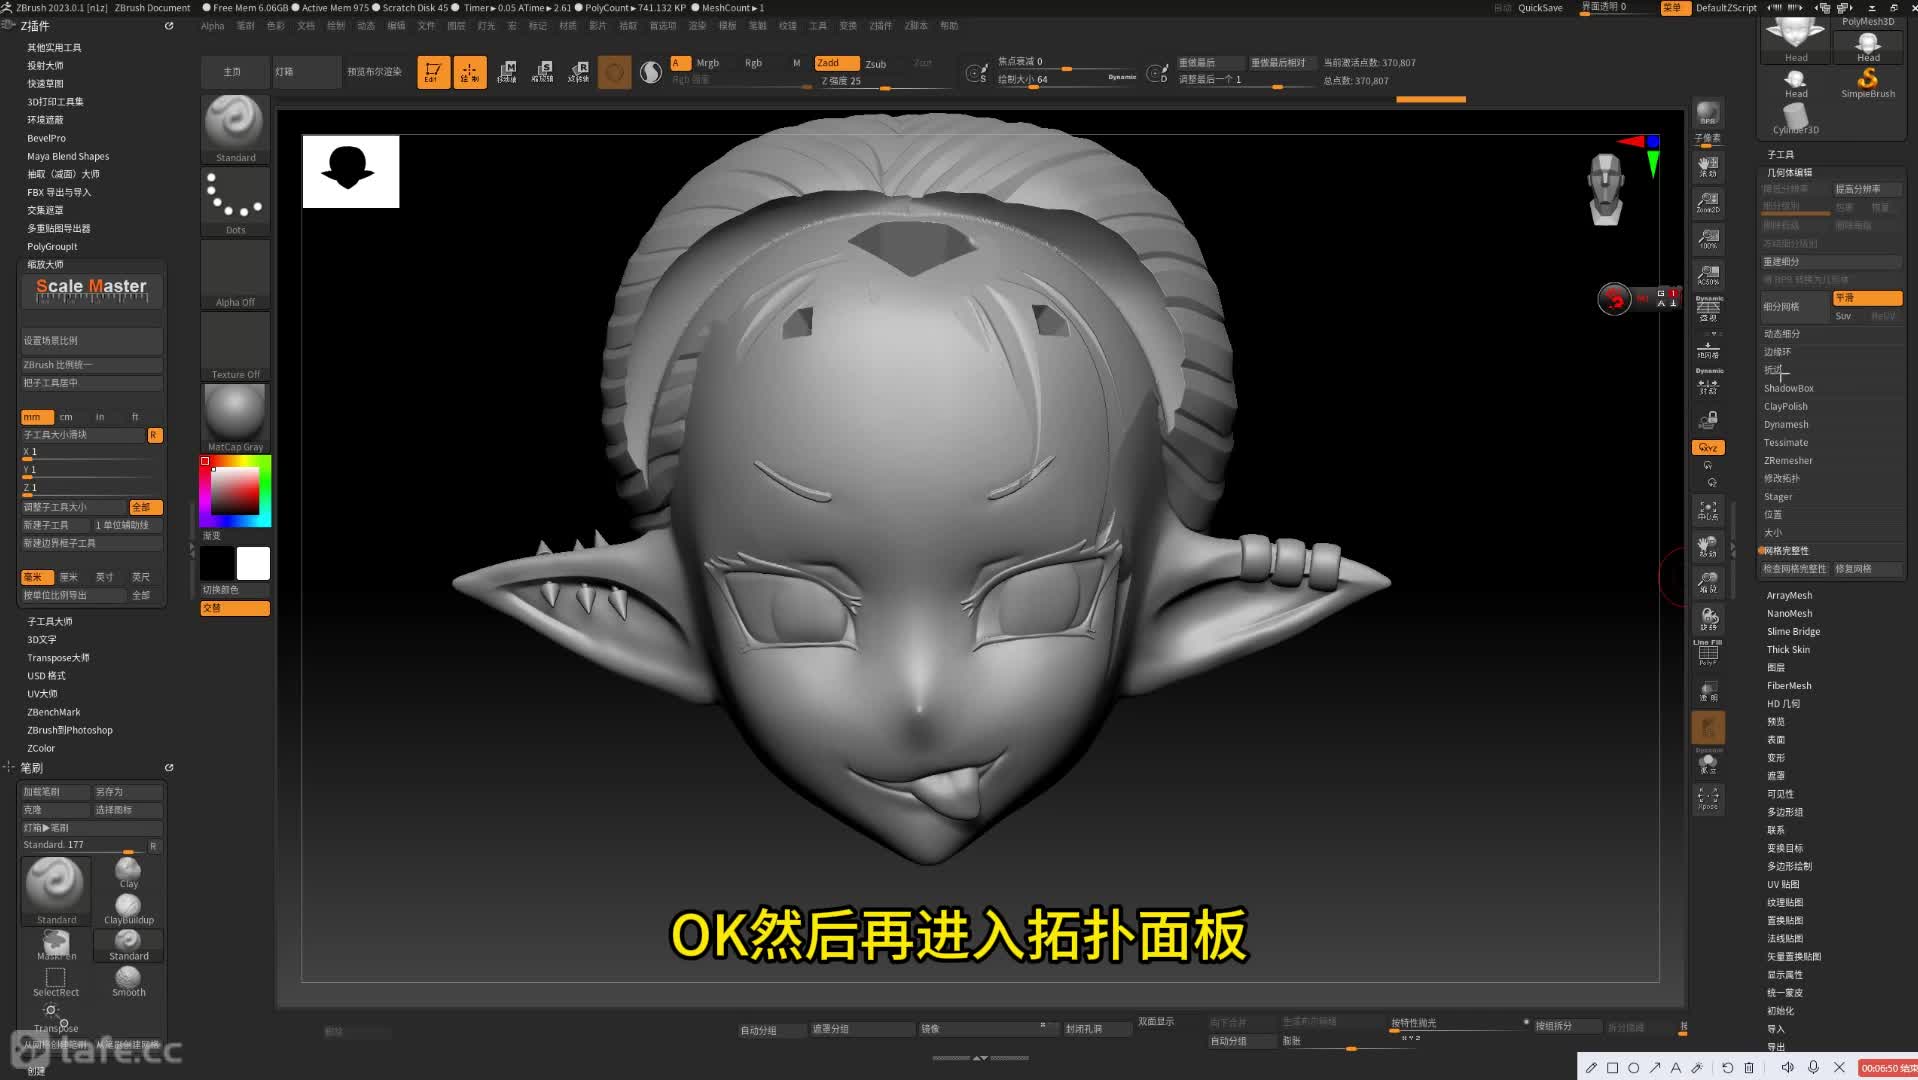Open the MatCap Gray material selector
The image size is (1918, 1080).
point(235,418)
